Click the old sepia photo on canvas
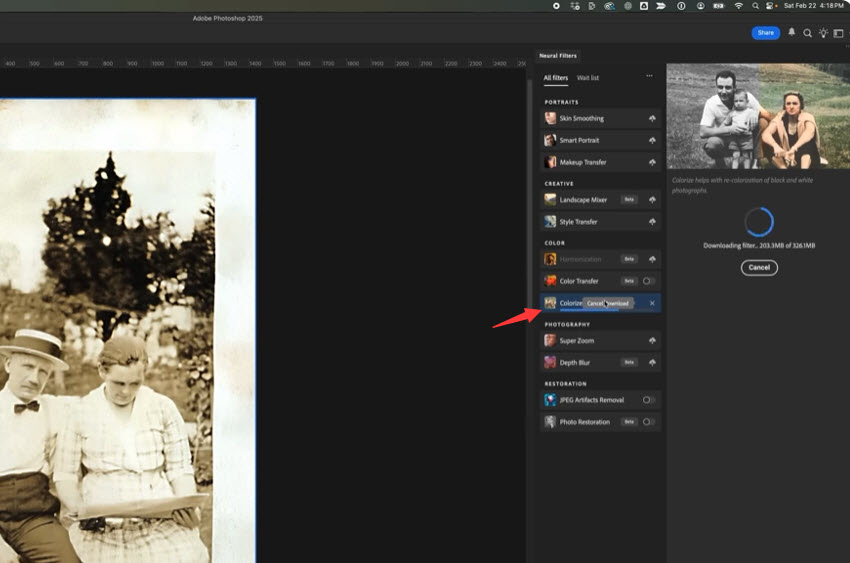 127,331
